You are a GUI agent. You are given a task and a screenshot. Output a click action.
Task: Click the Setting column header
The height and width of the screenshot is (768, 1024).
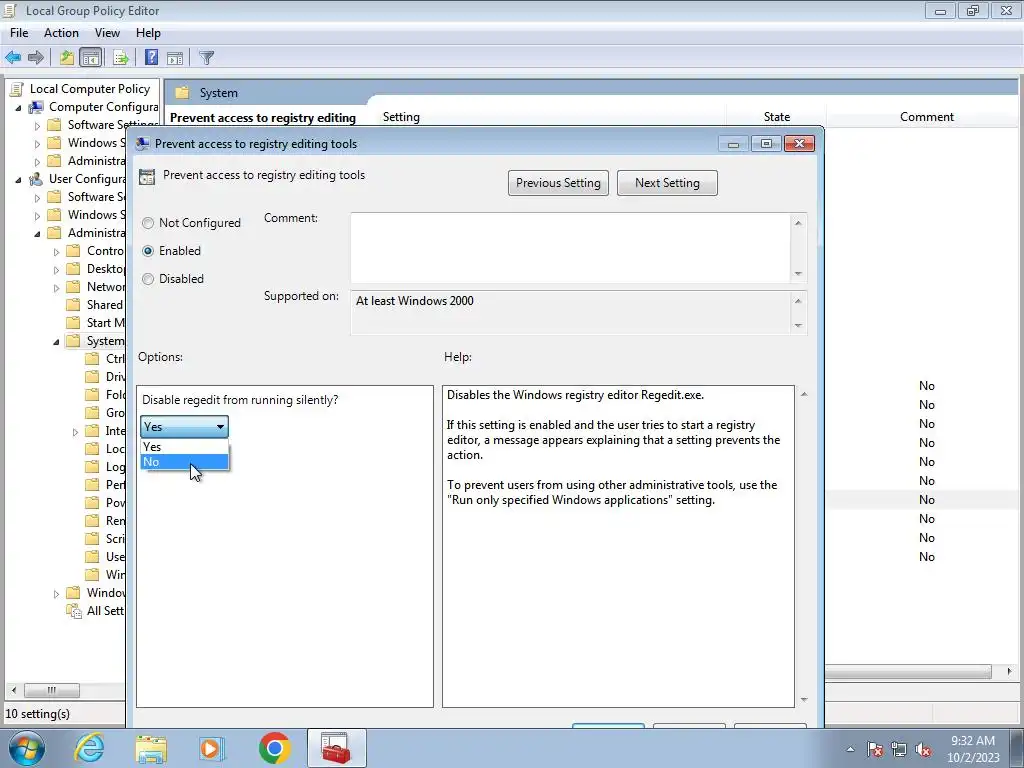(401, 117)
